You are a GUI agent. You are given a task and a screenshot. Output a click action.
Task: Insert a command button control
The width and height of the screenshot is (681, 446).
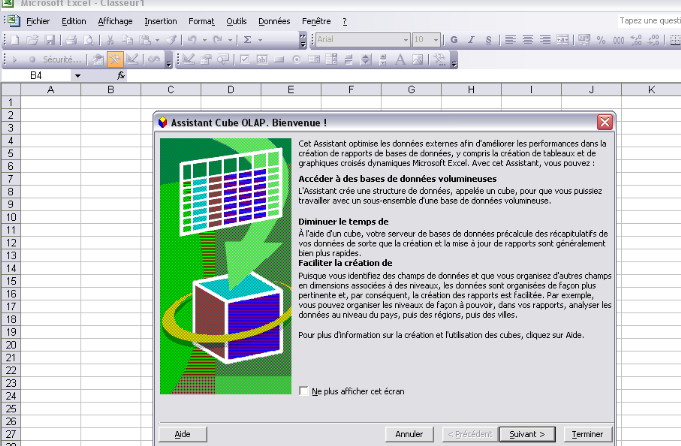(x=279, y=59)
